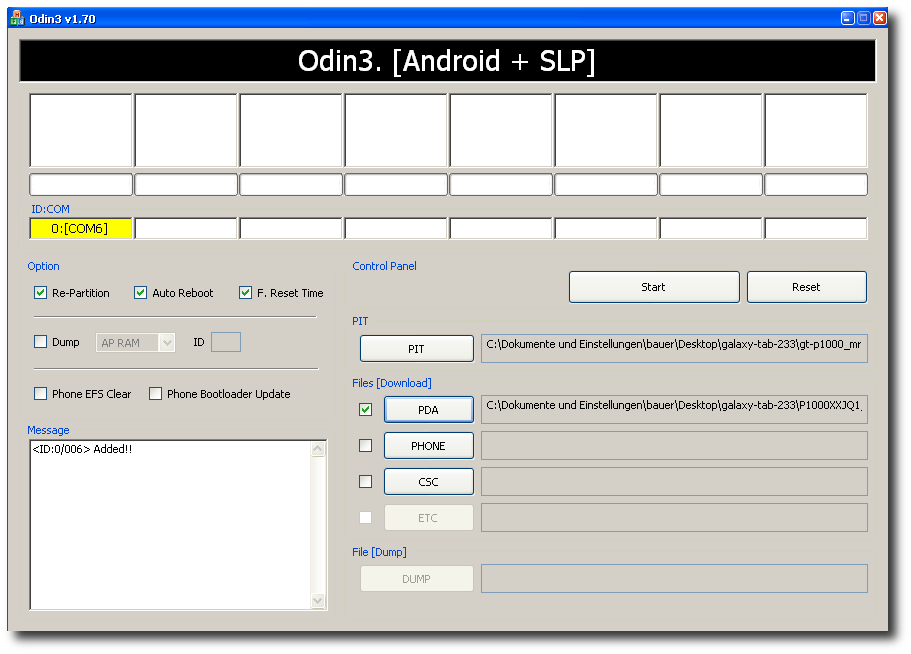Disable F. Reset Time option
Screen dimensions: 911x654
point(245,293)
